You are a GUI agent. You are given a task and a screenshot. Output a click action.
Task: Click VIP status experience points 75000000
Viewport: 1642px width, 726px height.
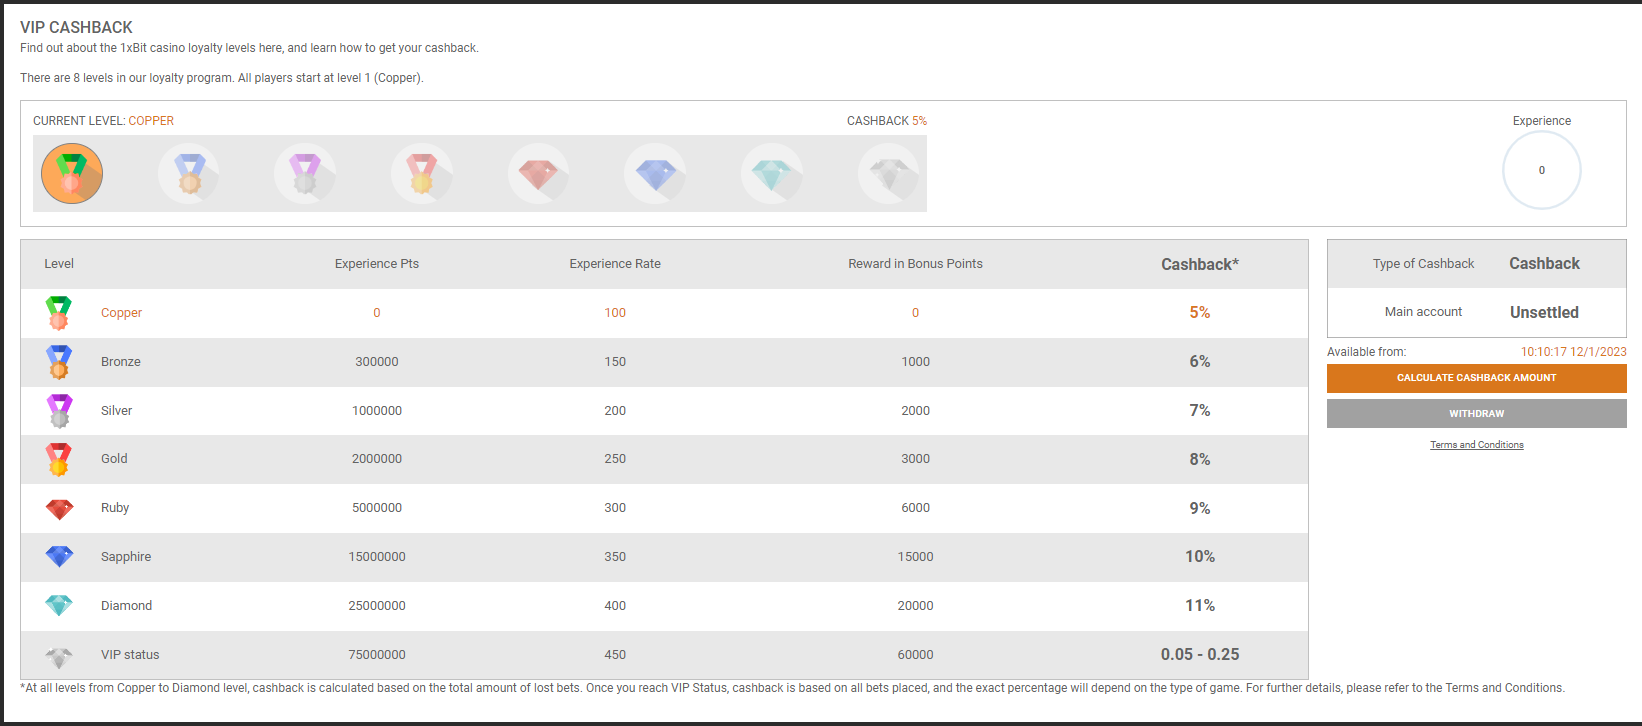click(377, 655)
